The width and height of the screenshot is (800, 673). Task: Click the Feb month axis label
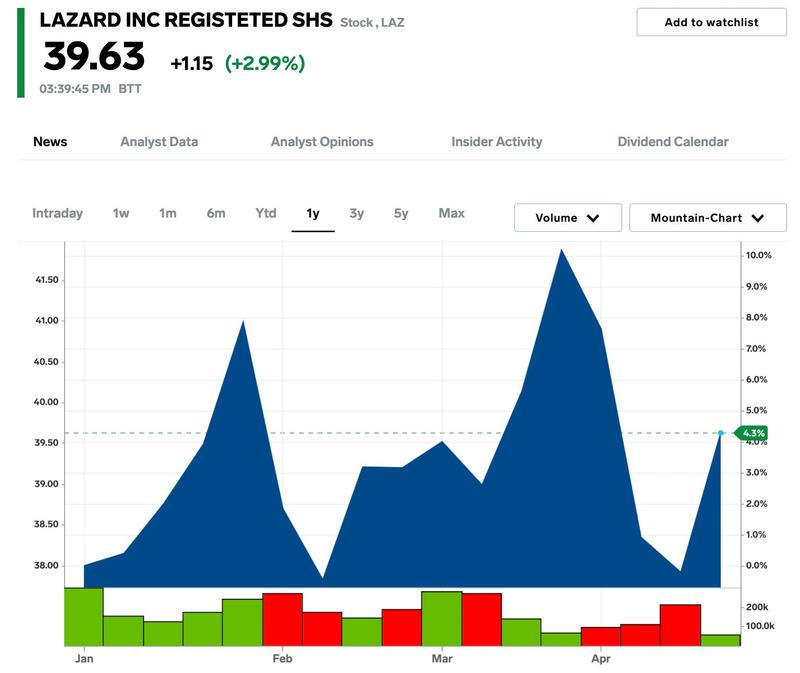pos(282,658)
